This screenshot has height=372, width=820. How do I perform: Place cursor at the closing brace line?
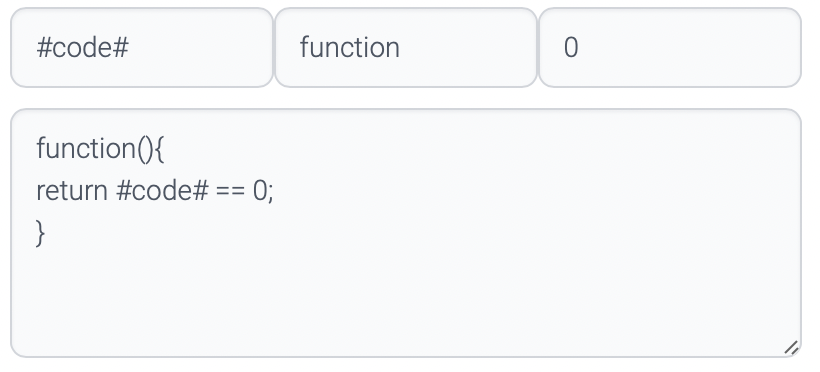41,233
